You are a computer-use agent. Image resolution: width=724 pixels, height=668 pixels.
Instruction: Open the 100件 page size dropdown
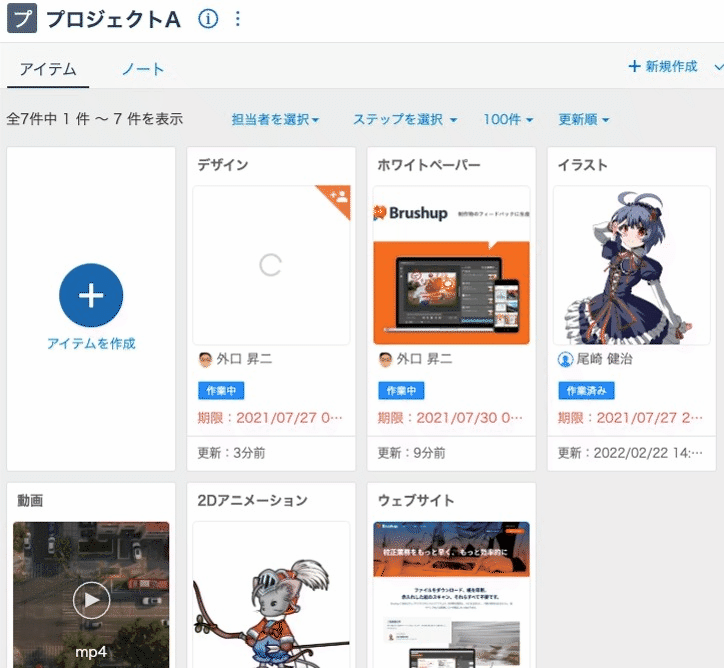[508, 120]
